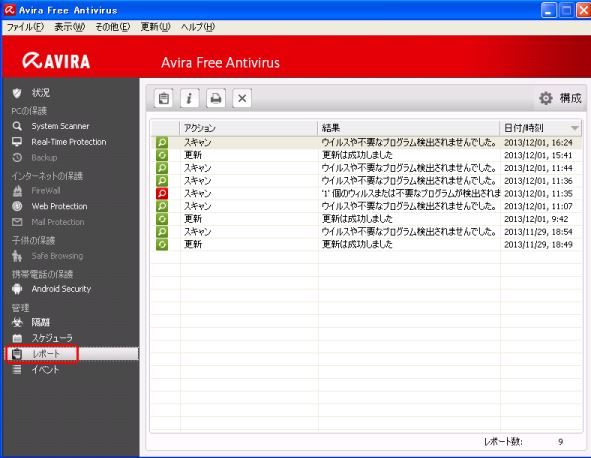This screenshot has height=458, width=591.
Task: Open report information with the i icon
Action: [x=190, y=98]
